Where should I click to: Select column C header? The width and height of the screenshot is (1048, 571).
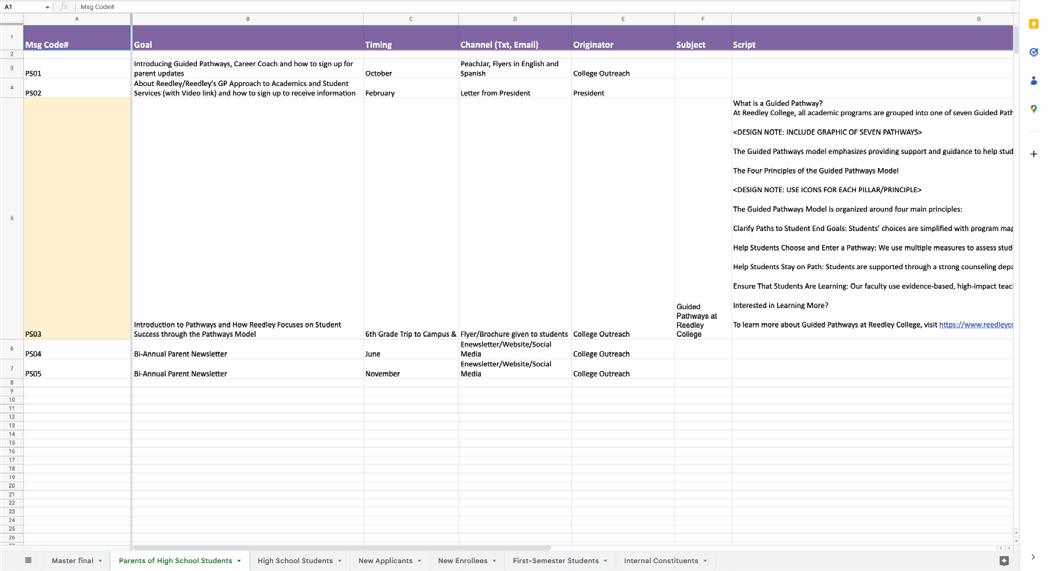coord(410,19)
